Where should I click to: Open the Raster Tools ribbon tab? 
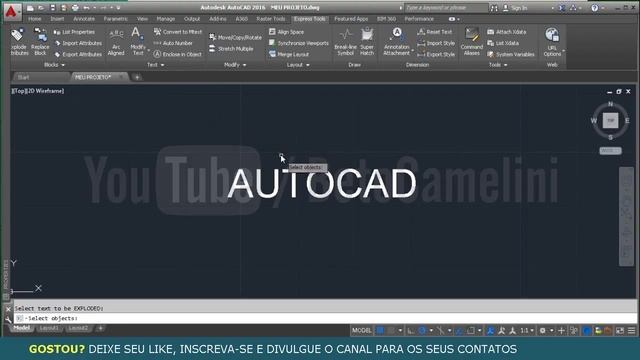click(271, 19)
